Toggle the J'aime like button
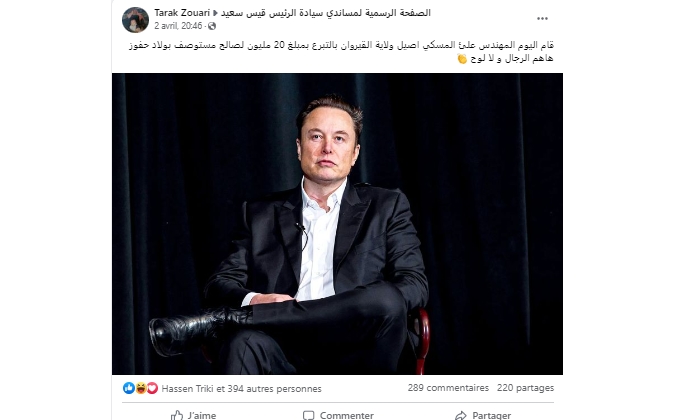The width and height of the screenshot is (675, 420). (x=193, y=415)
